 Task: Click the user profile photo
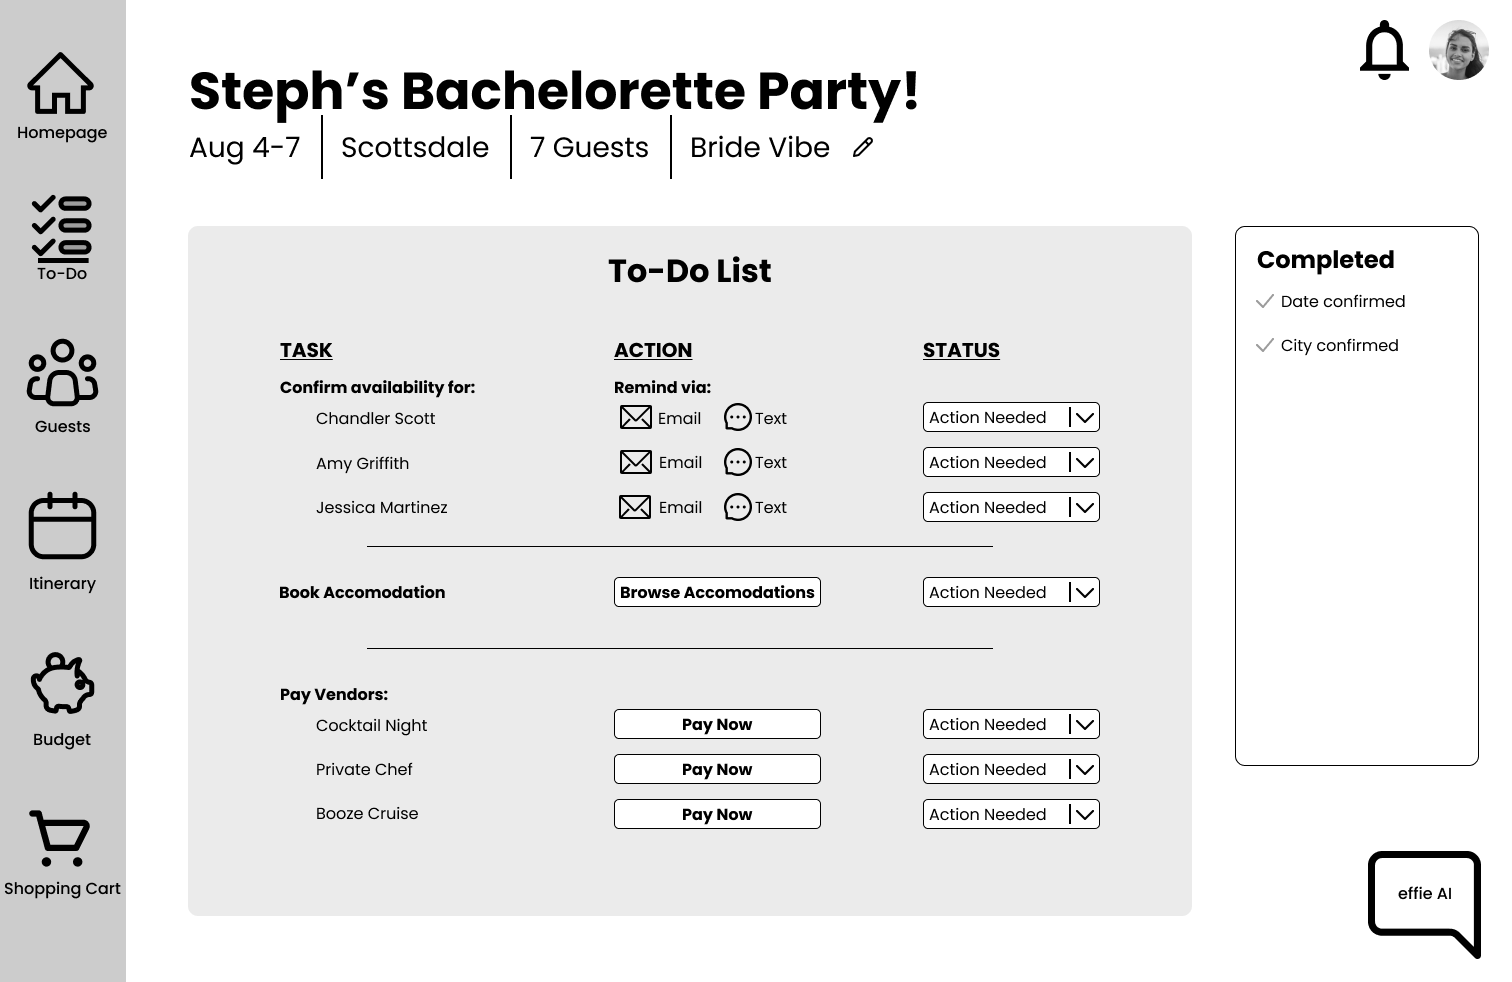click(x=1459, y=50)
